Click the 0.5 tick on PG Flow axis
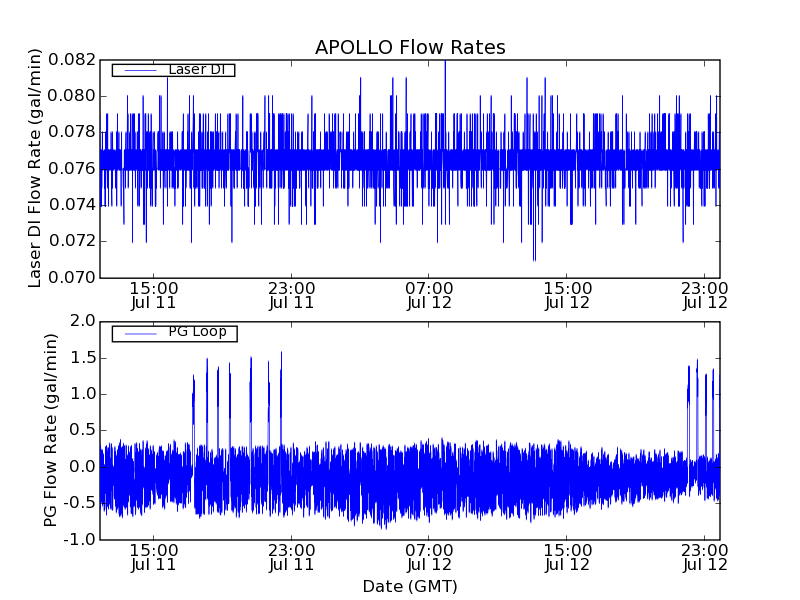The height and width of the screenshot is (600, 800). pyautogui.click(x=83, y=430)
